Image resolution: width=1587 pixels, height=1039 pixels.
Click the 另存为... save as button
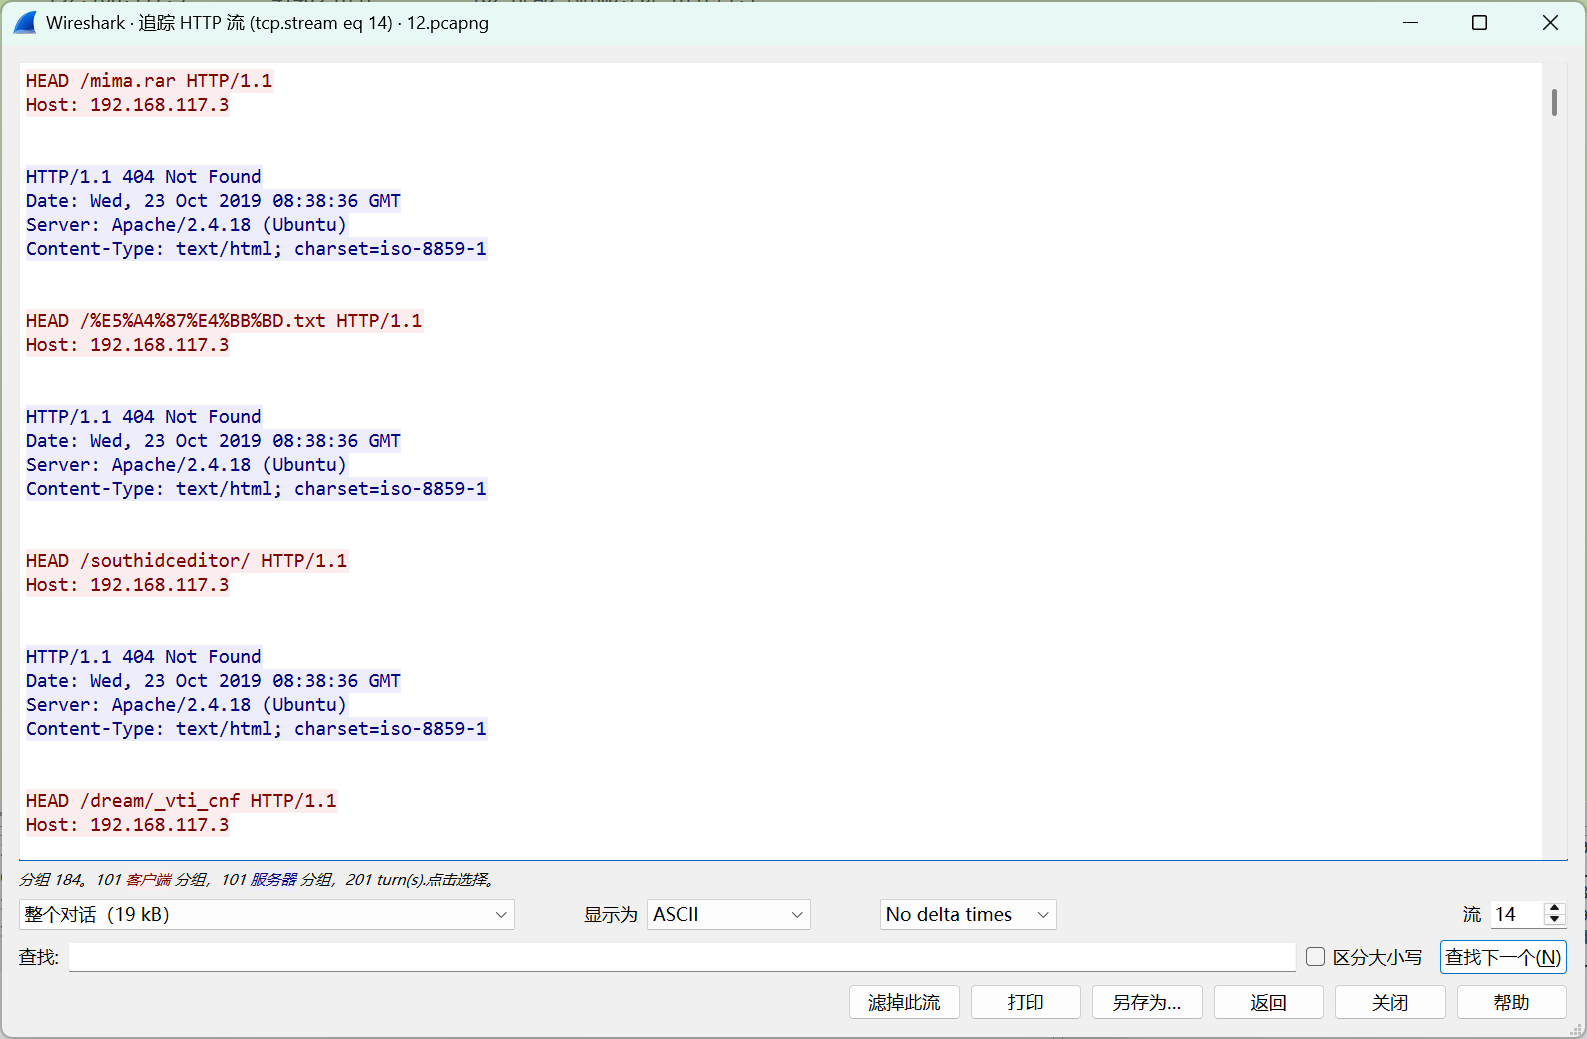coord(1146,1002)
